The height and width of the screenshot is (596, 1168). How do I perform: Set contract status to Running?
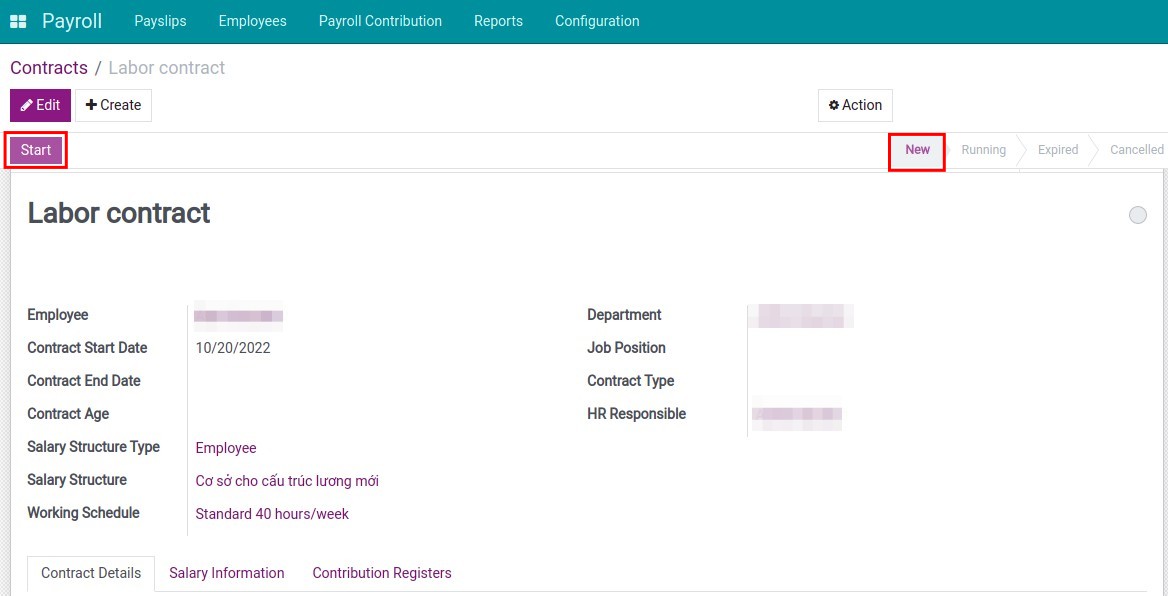pyautogui.click(x=983, y=150)
